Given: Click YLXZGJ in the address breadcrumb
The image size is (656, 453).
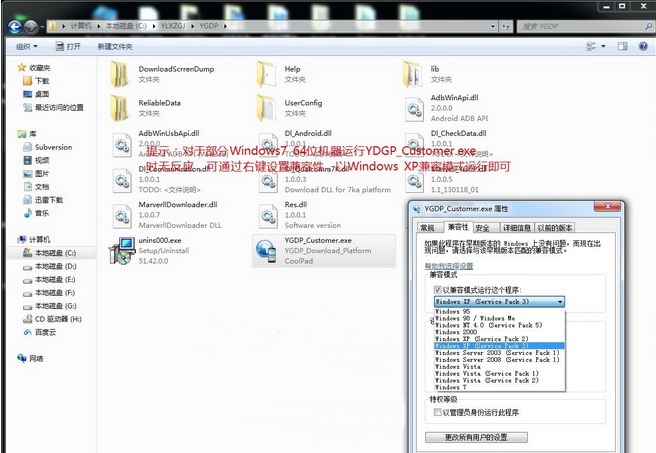Looking at the screenshot, I should (x=173, y=26).
